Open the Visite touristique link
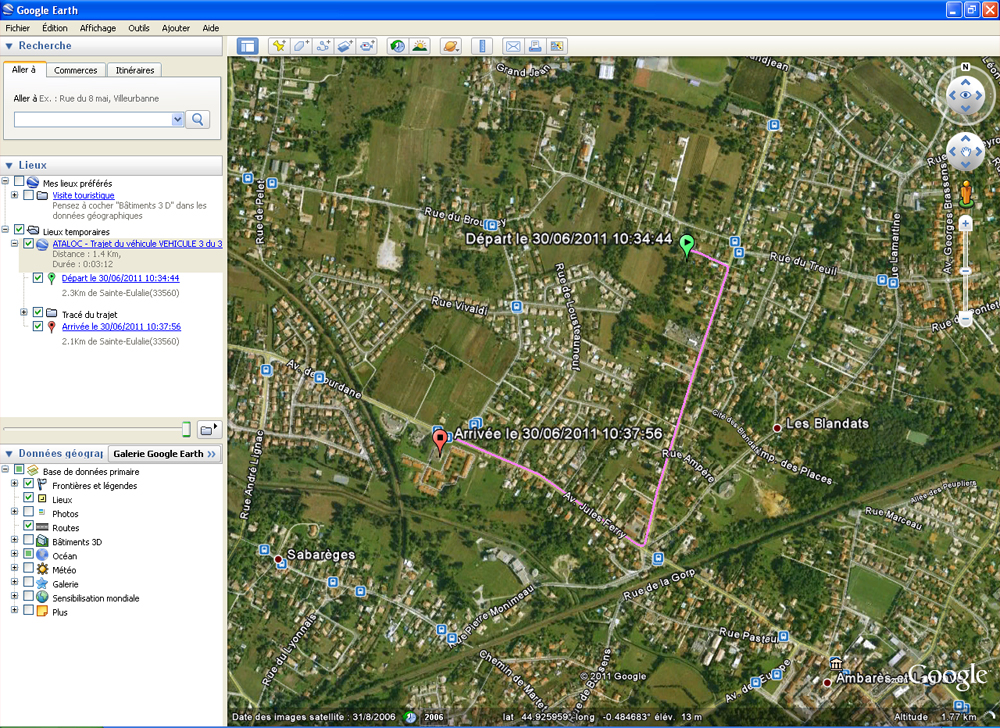This screenshot has height=728, width=1000. click(84, 196)
